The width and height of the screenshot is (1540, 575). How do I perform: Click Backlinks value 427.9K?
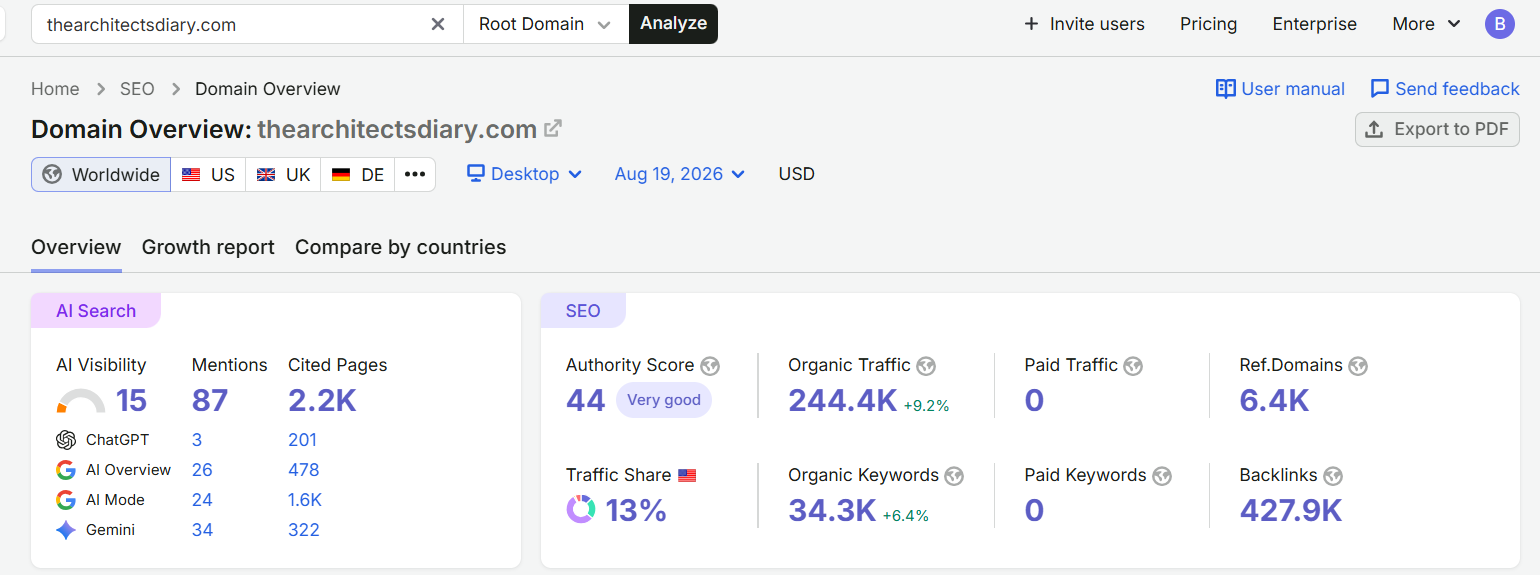(x=1291, y=511)
